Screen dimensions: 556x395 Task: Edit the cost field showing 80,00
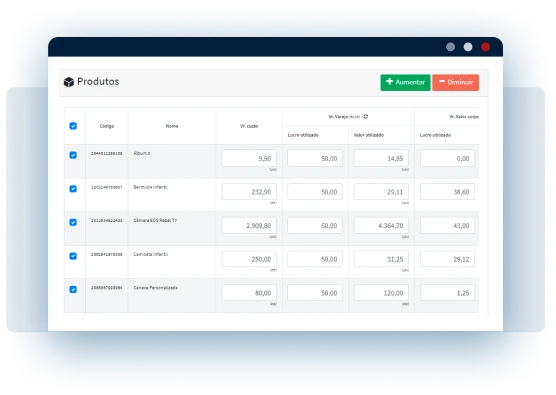249,293
